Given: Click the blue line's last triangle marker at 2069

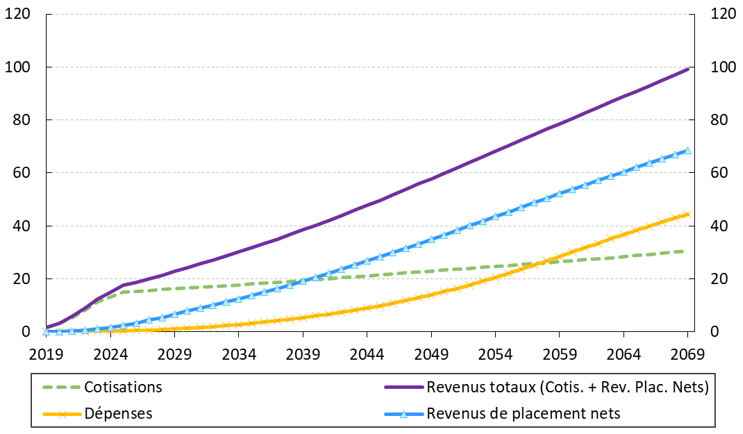Looking at the screenshot, I should (x=688, y=151).
